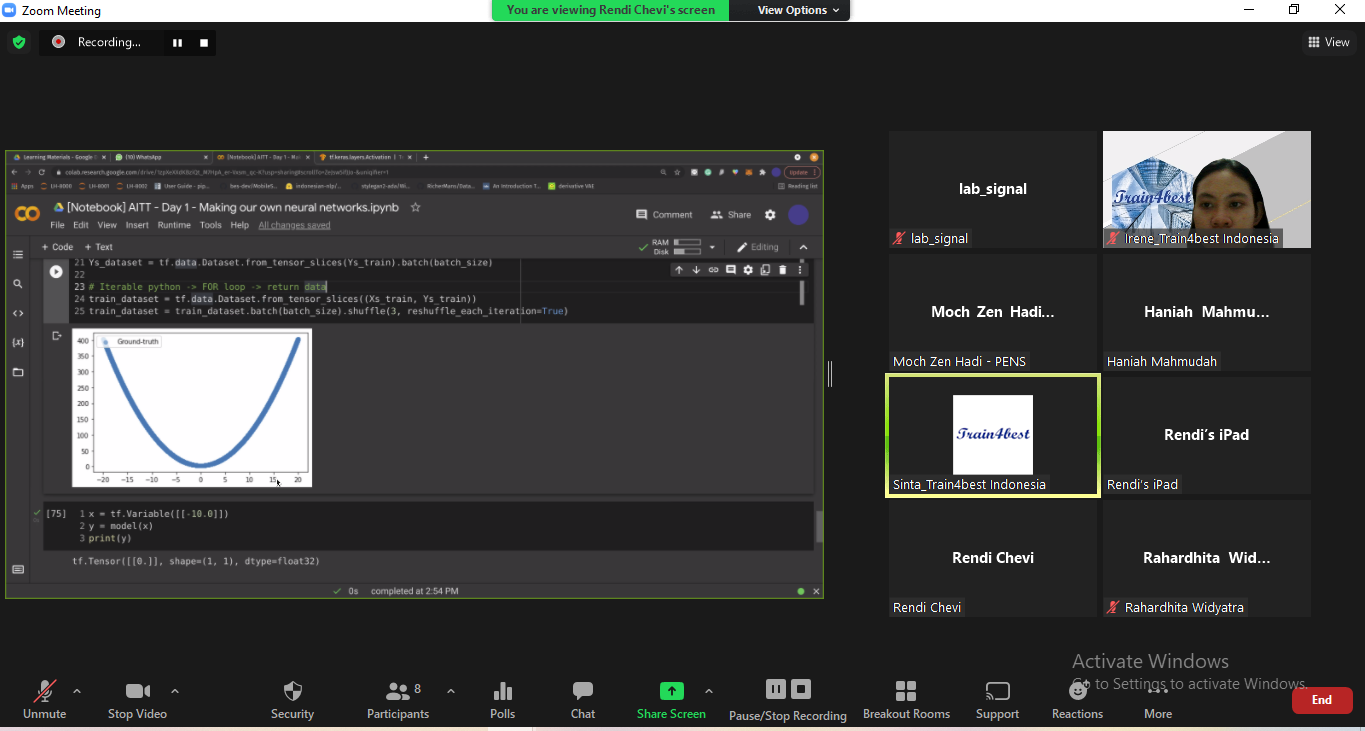
Task: Open the Colab variables {x} sidebar icon
Action: pyautogui.click(x=18, y=342)
